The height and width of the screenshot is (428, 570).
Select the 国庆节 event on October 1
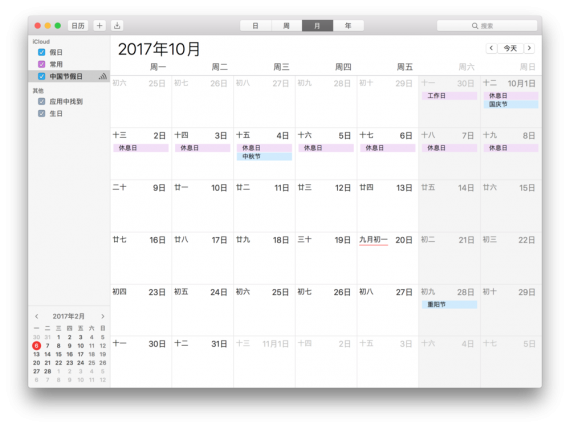[511, 104]
